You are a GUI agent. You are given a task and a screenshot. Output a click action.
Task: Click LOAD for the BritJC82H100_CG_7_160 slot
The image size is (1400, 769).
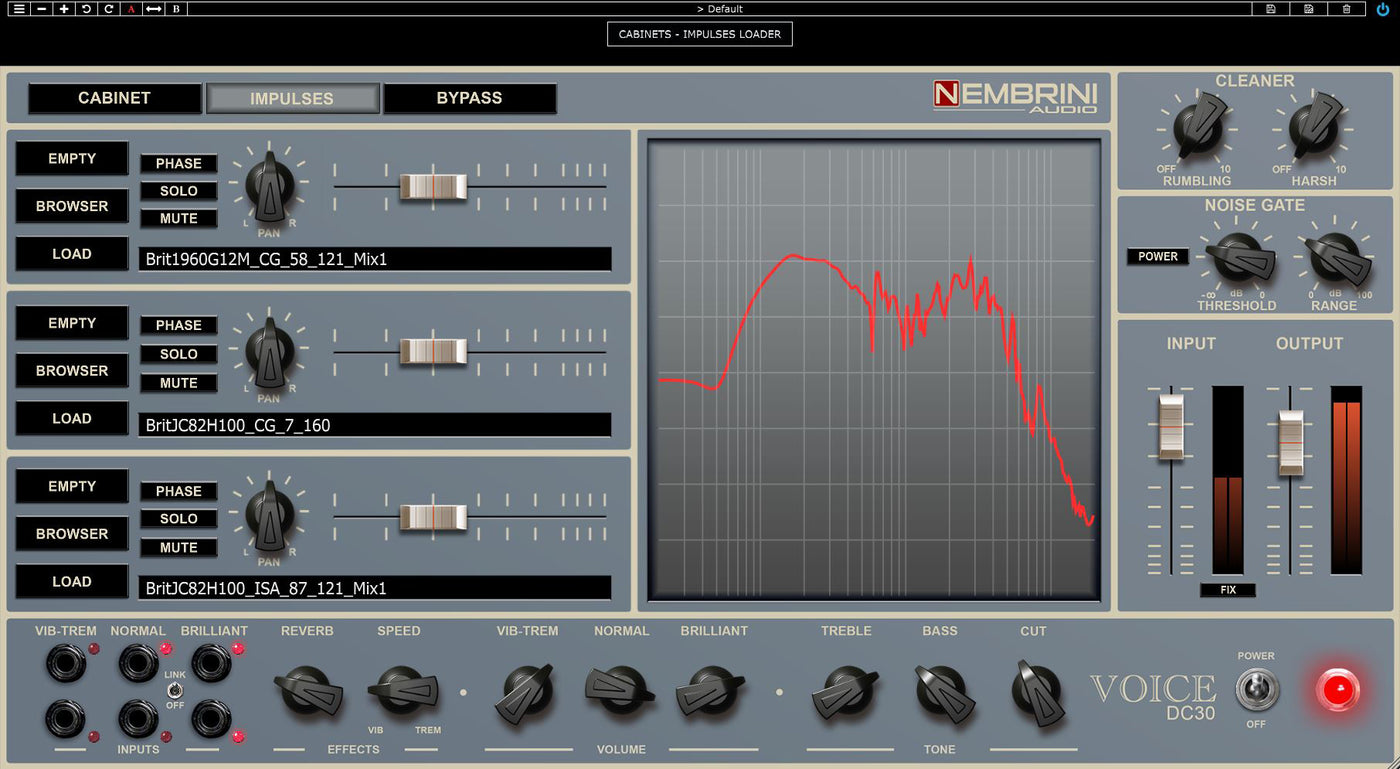click(72, 418)
